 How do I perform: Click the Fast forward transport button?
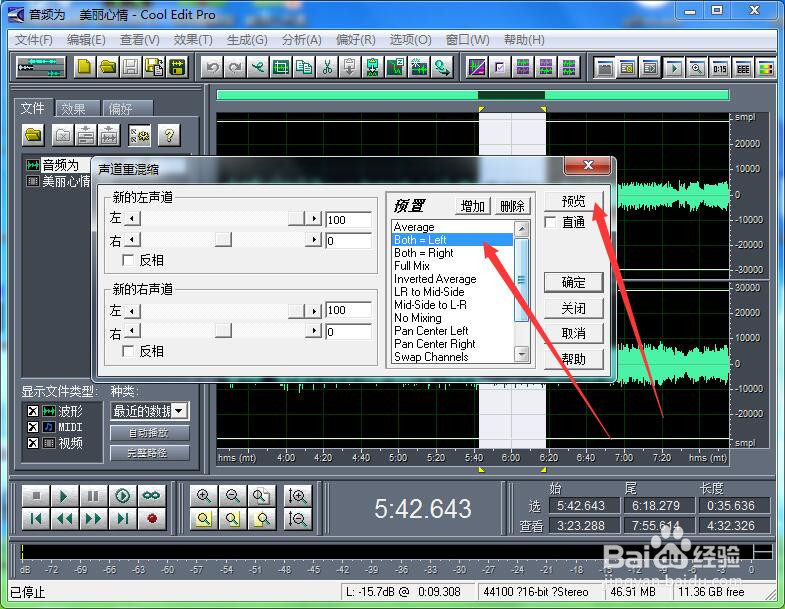click(93, 518)
